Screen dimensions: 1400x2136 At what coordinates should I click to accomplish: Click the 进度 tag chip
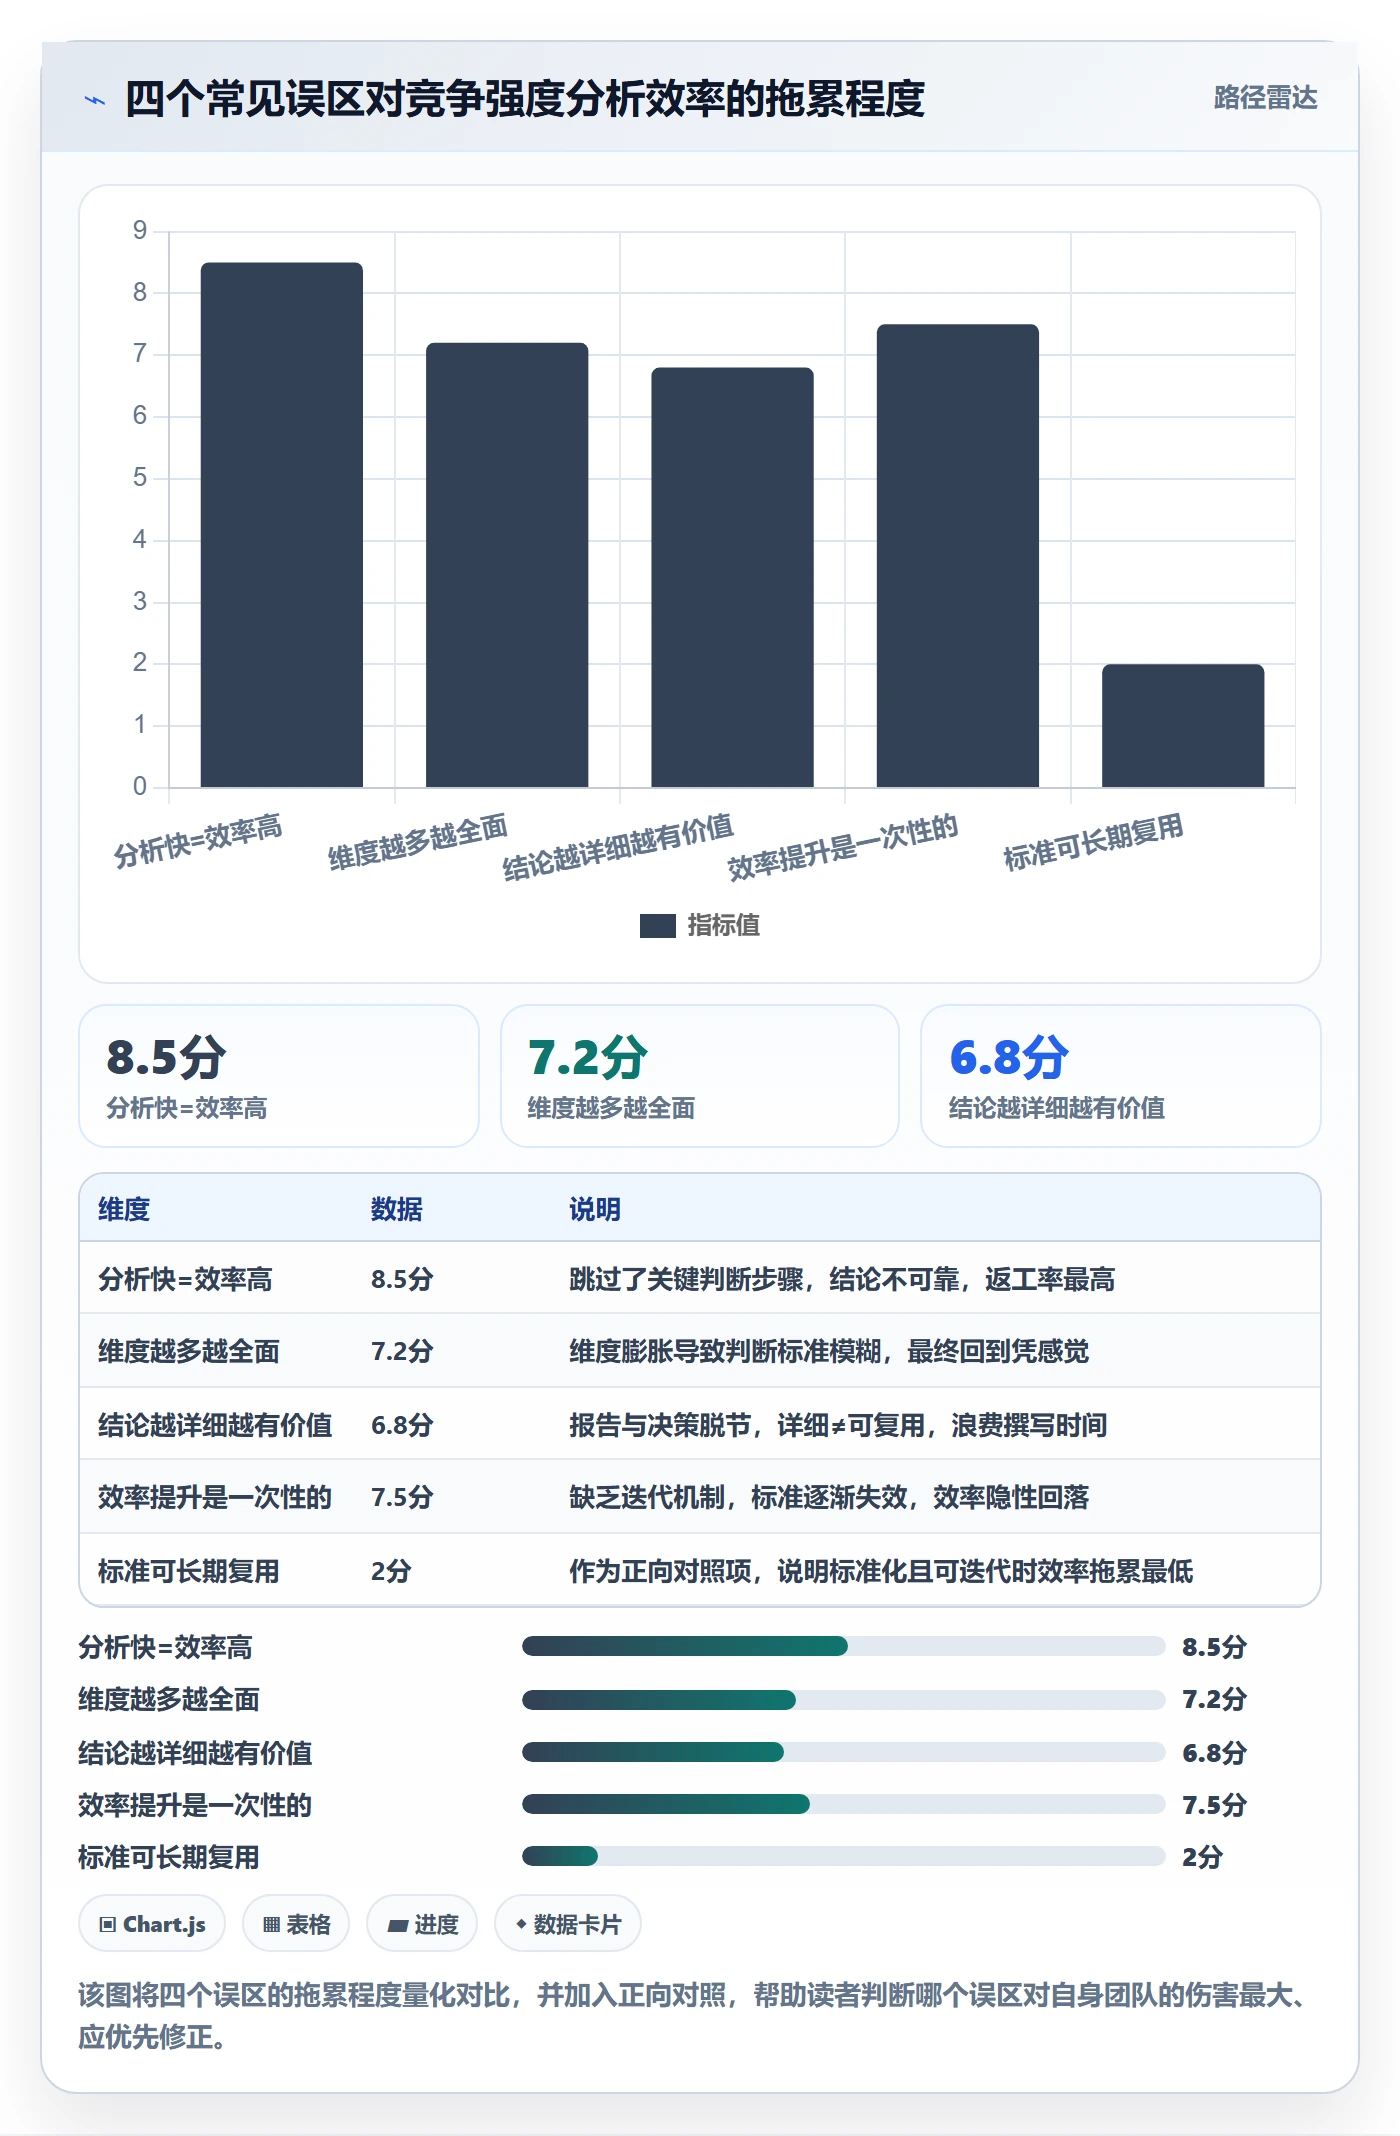click(x=422, y=1924)
